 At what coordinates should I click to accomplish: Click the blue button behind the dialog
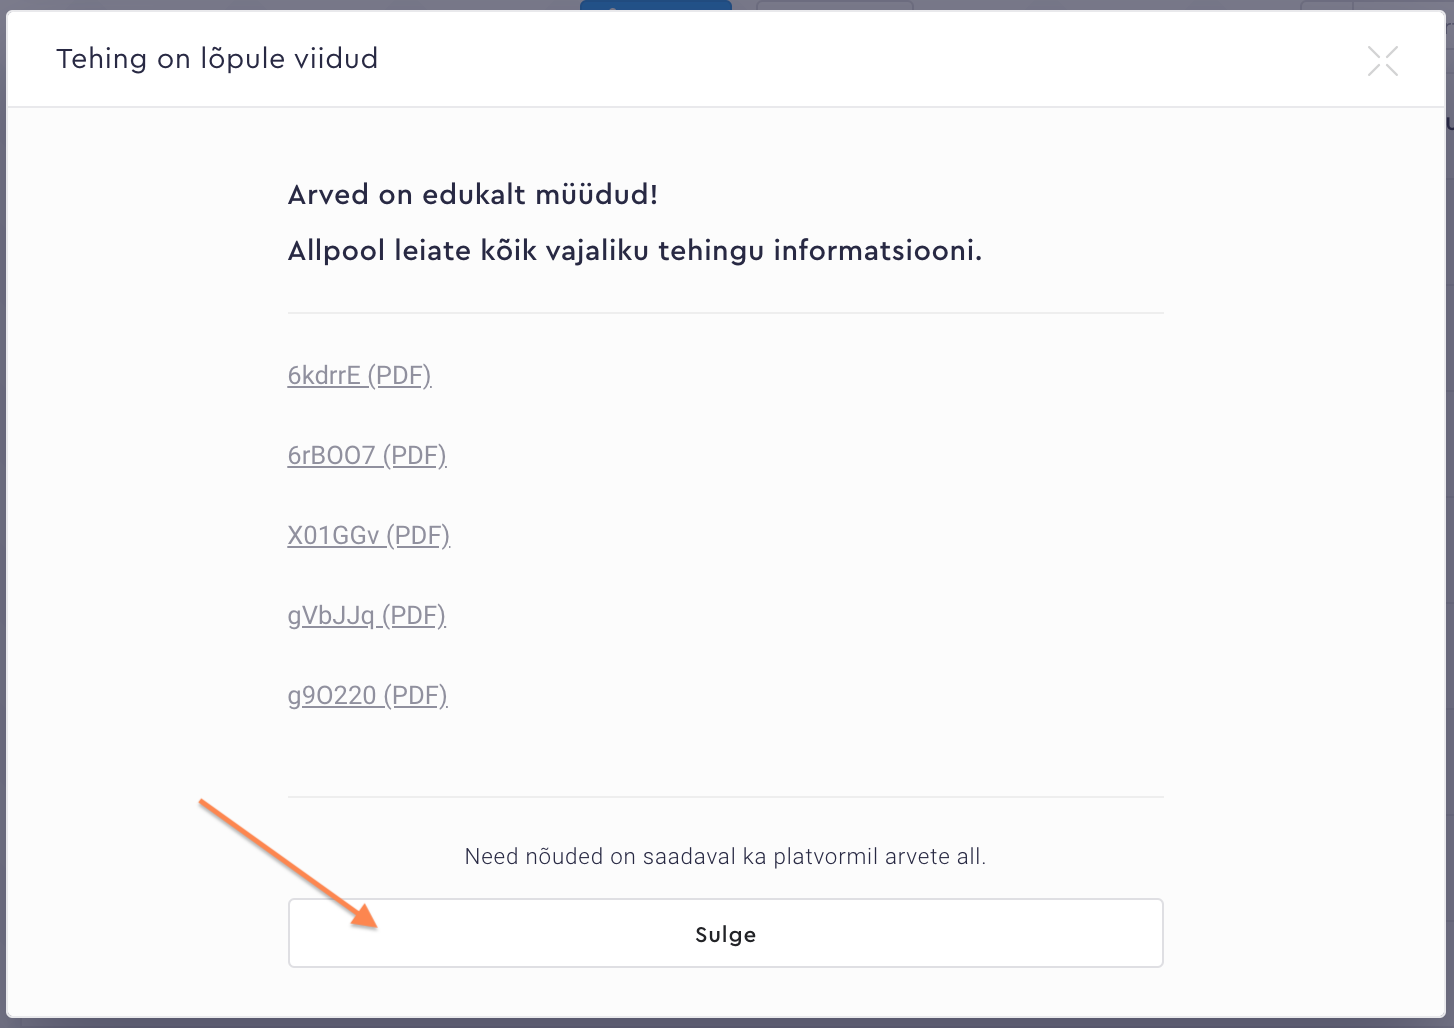[x=655, y=5]
